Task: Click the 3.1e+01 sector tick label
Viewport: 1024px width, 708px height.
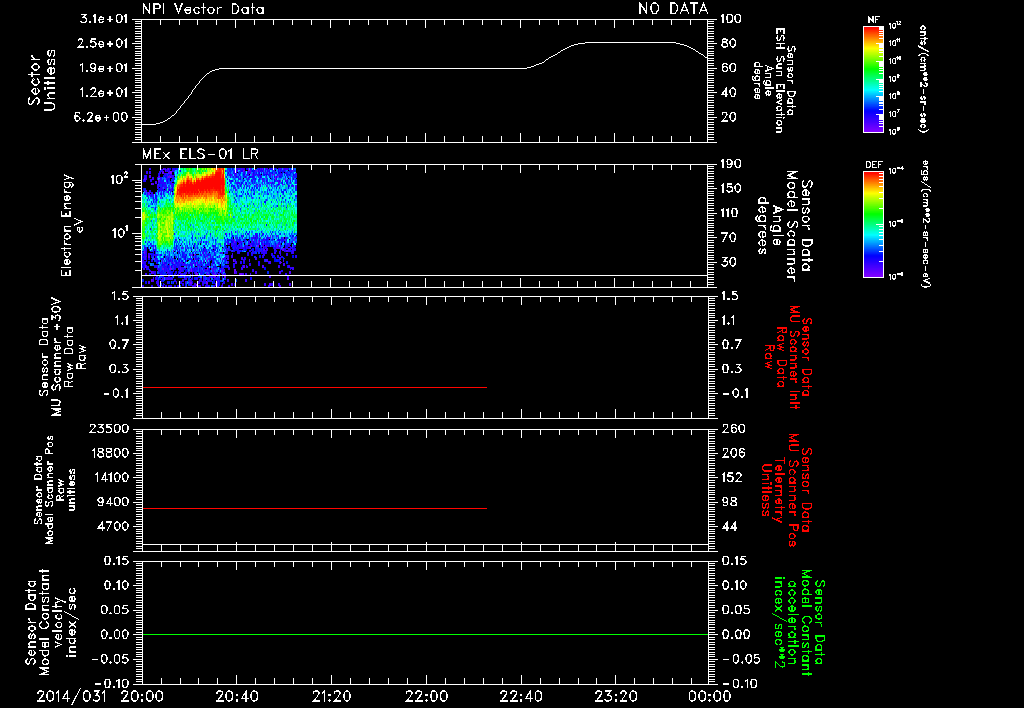Action: tap(104, 18)
